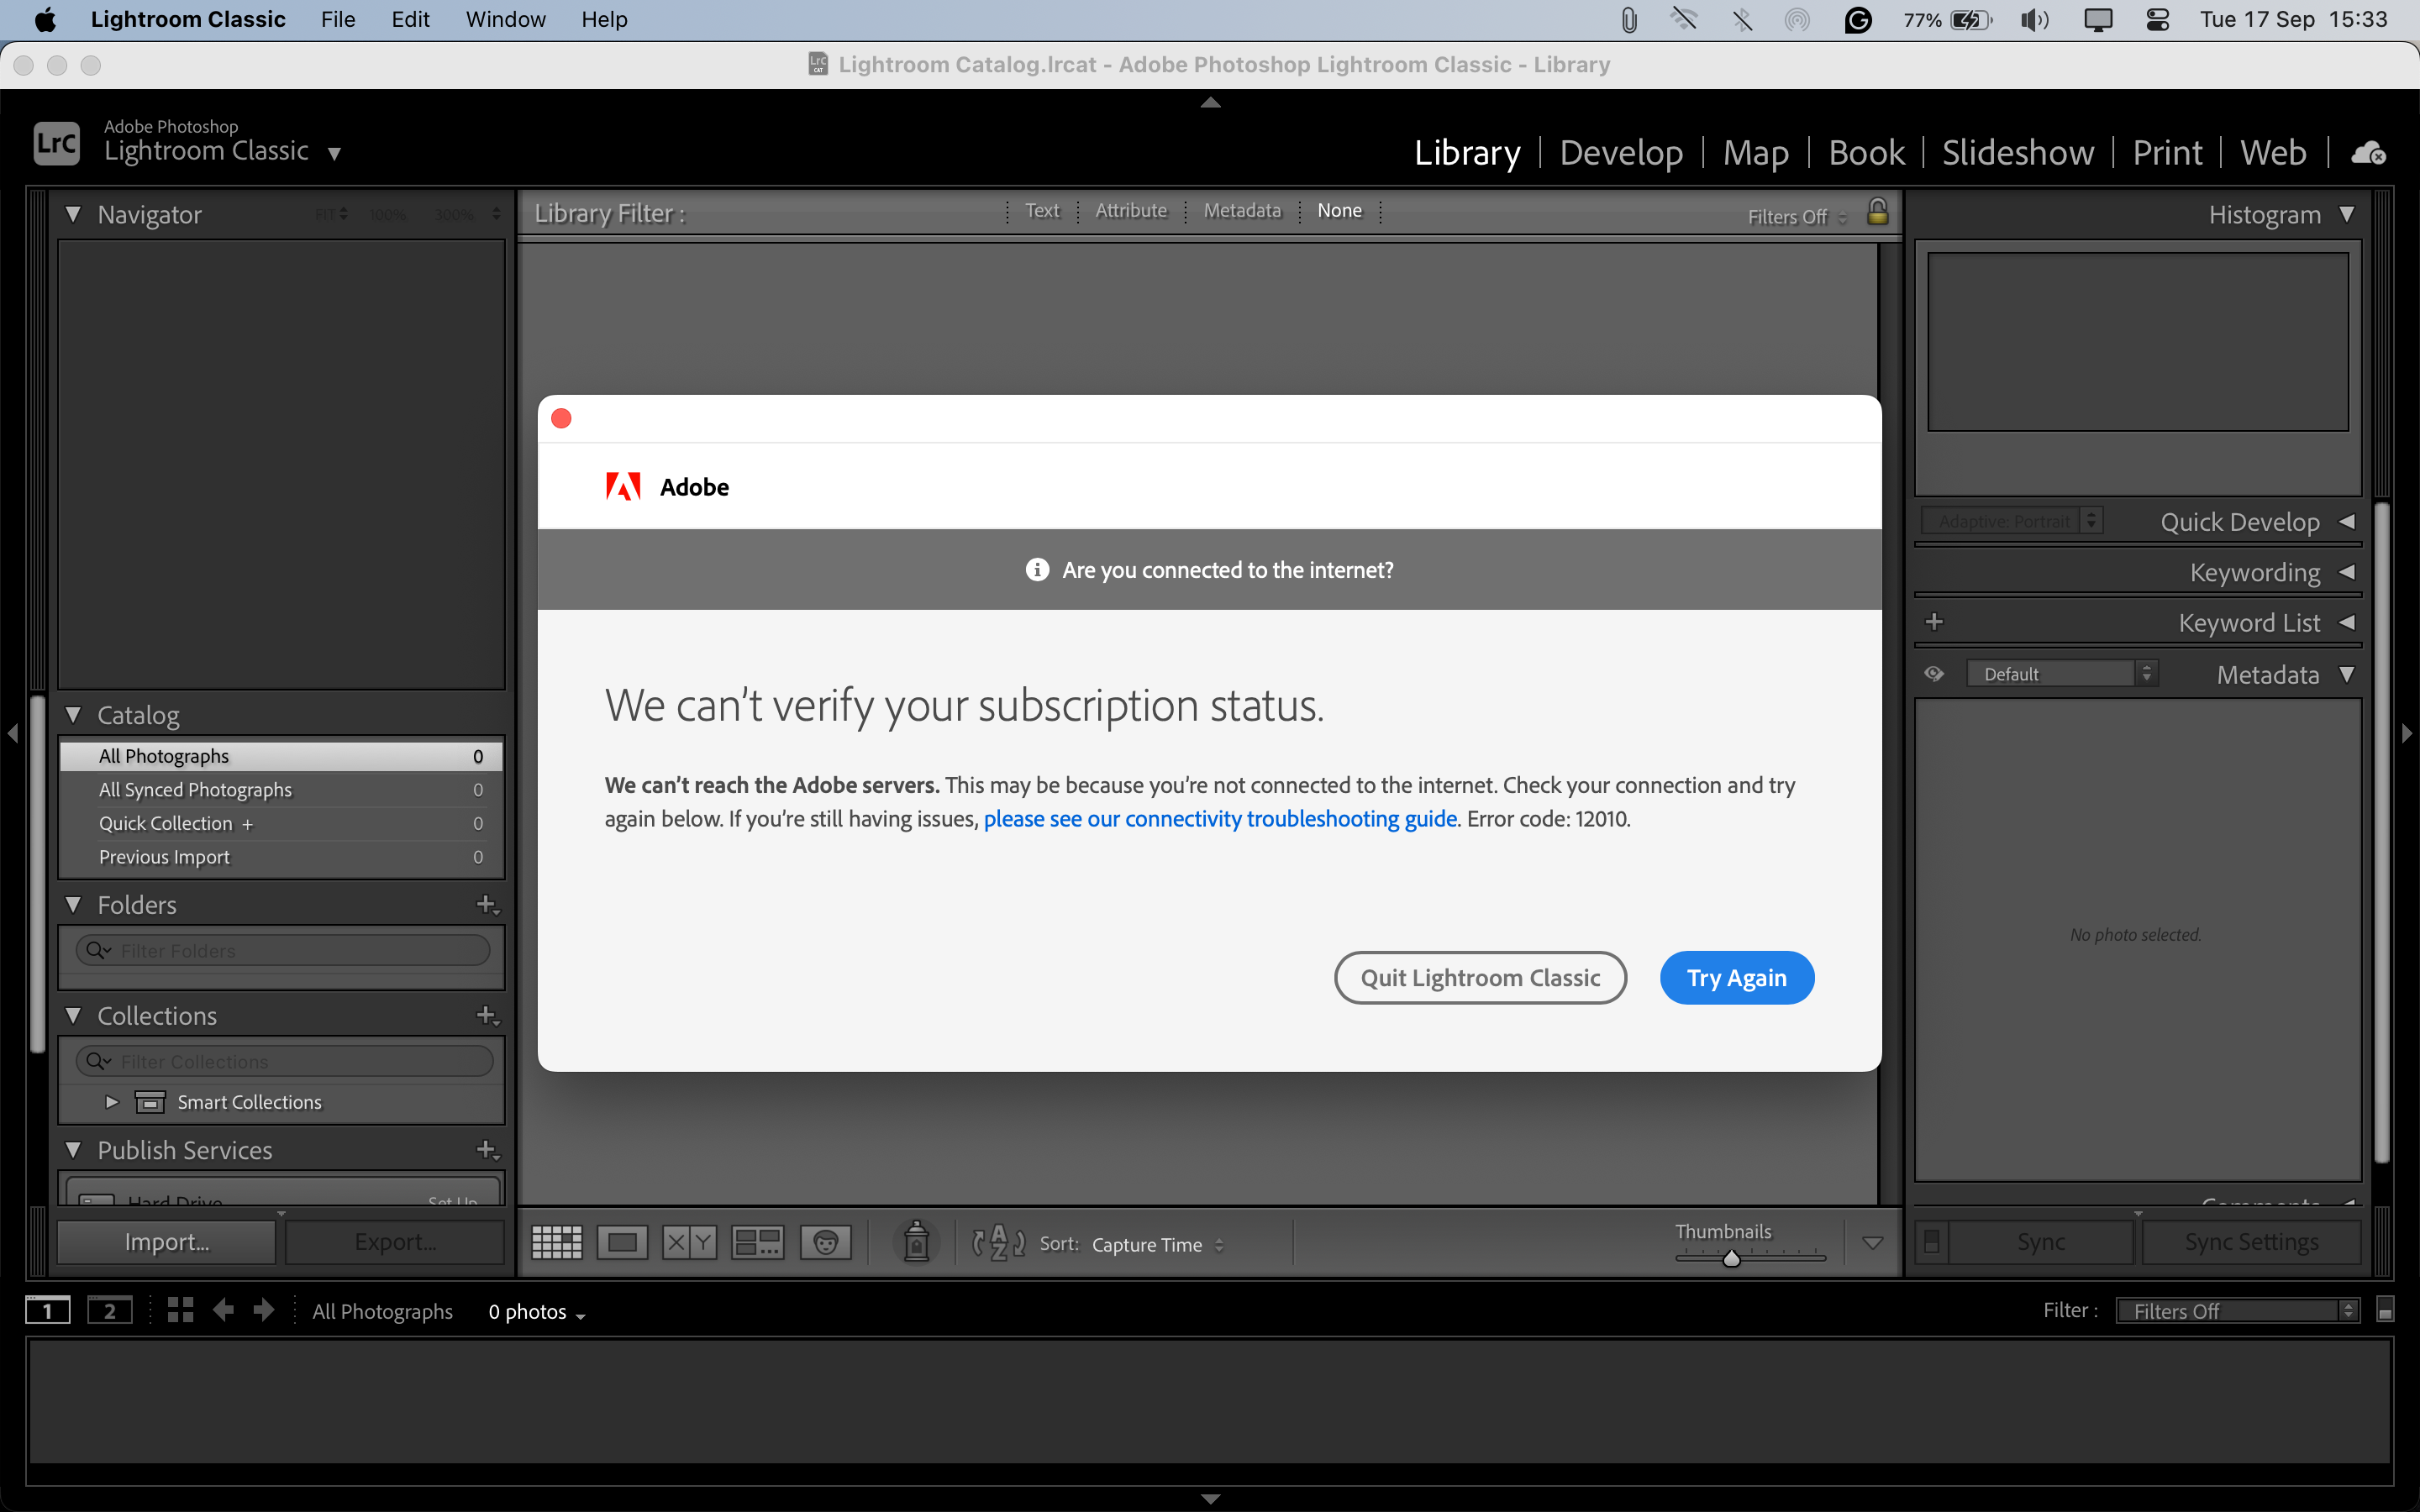The height and width of the screenshot is (1512, 2420).
Task: Add keyword with Keyword List plus icon
Action: coord(1934,622)
